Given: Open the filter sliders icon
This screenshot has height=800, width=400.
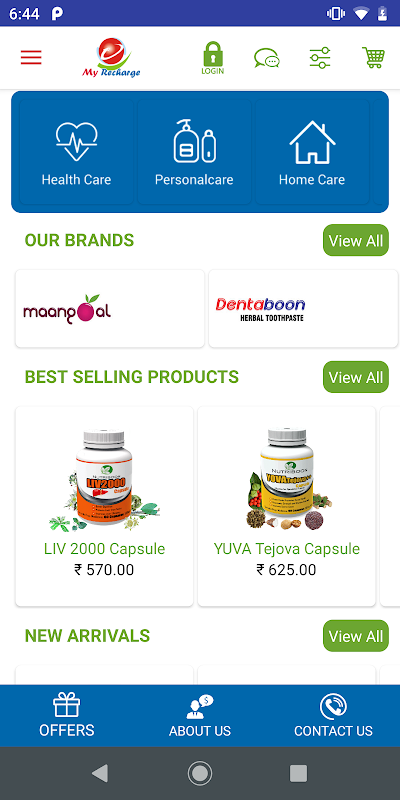Looking at the screenshot, I should click(320, 58).
